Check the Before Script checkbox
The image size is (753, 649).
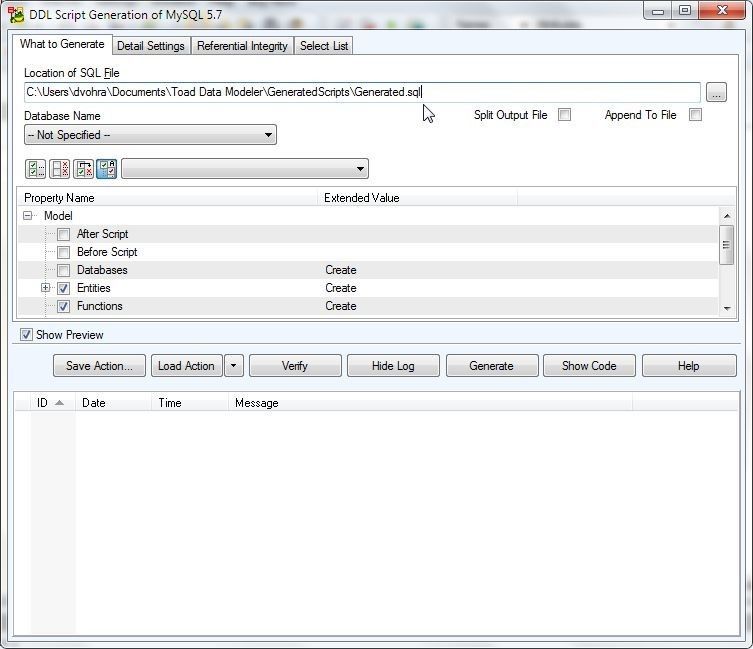point(63,252)
